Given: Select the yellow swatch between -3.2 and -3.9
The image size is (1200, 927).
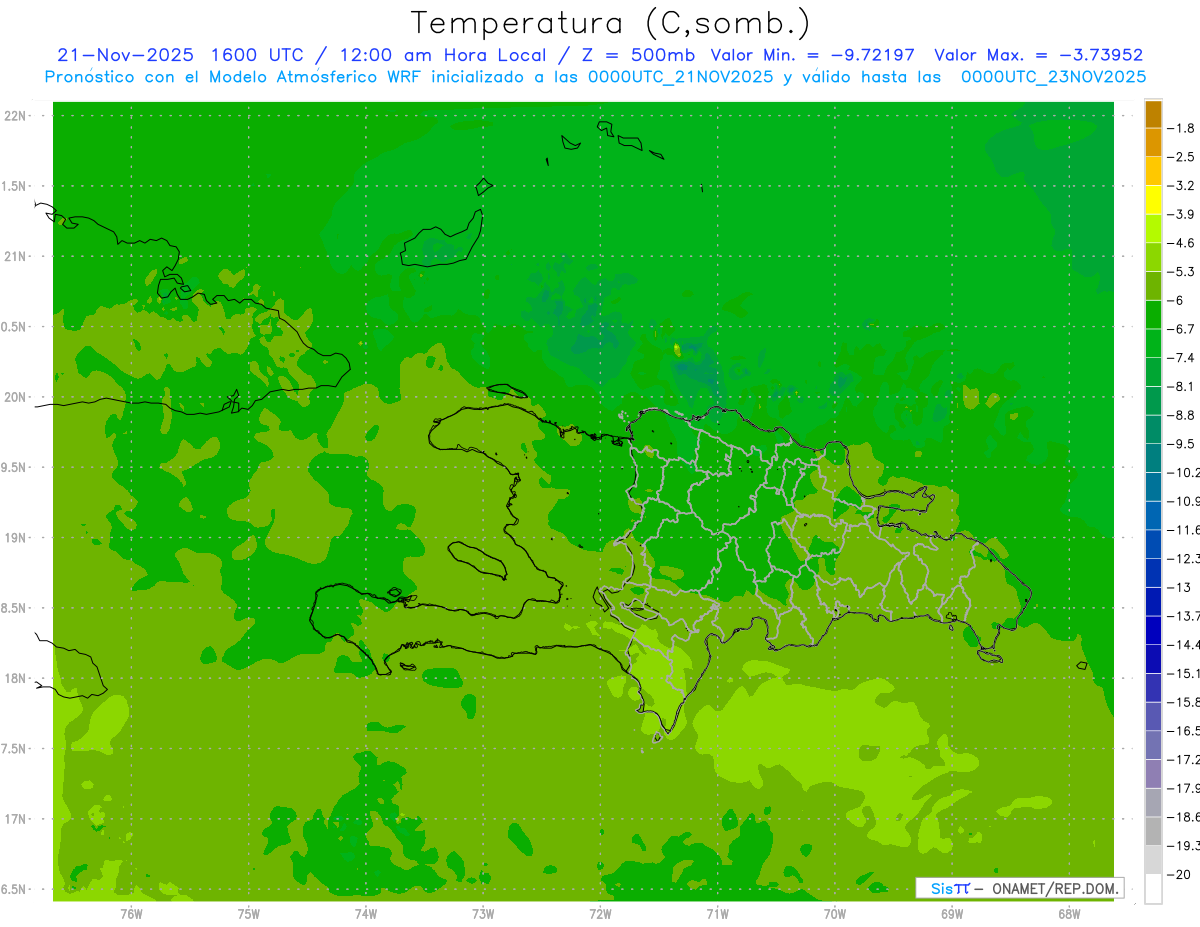Looking at the screenshot, I should pyautogui.click(x=1153, y=200).
